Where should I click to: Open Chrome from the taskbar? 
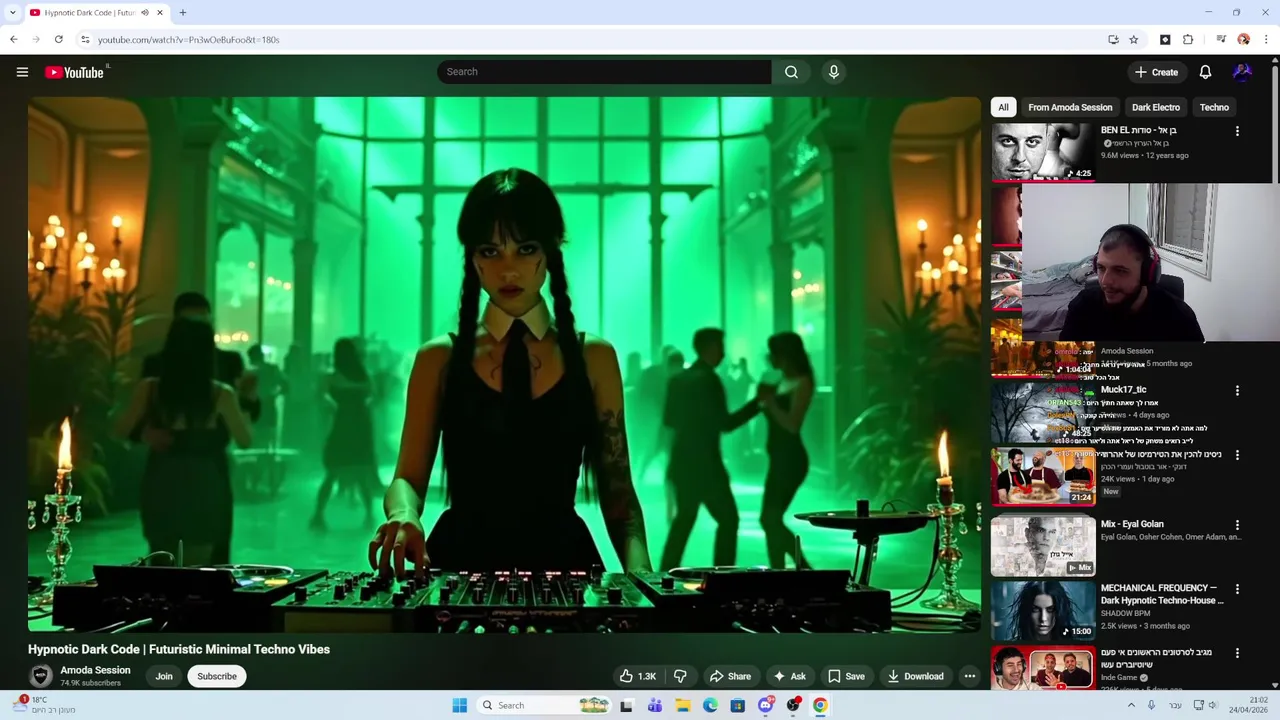820,705
